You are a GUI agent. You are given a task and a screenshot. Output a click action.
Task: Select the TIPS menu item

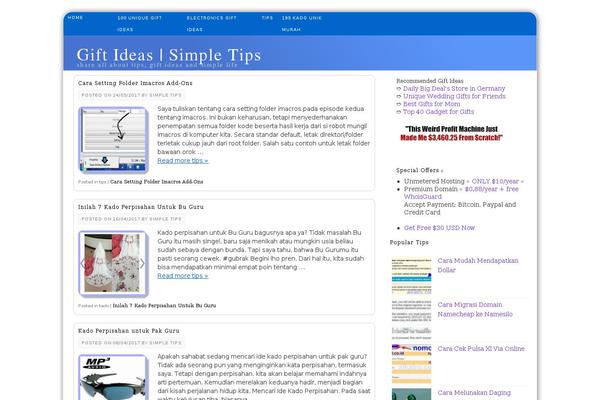pyautogui.click(x=267, y=18)
